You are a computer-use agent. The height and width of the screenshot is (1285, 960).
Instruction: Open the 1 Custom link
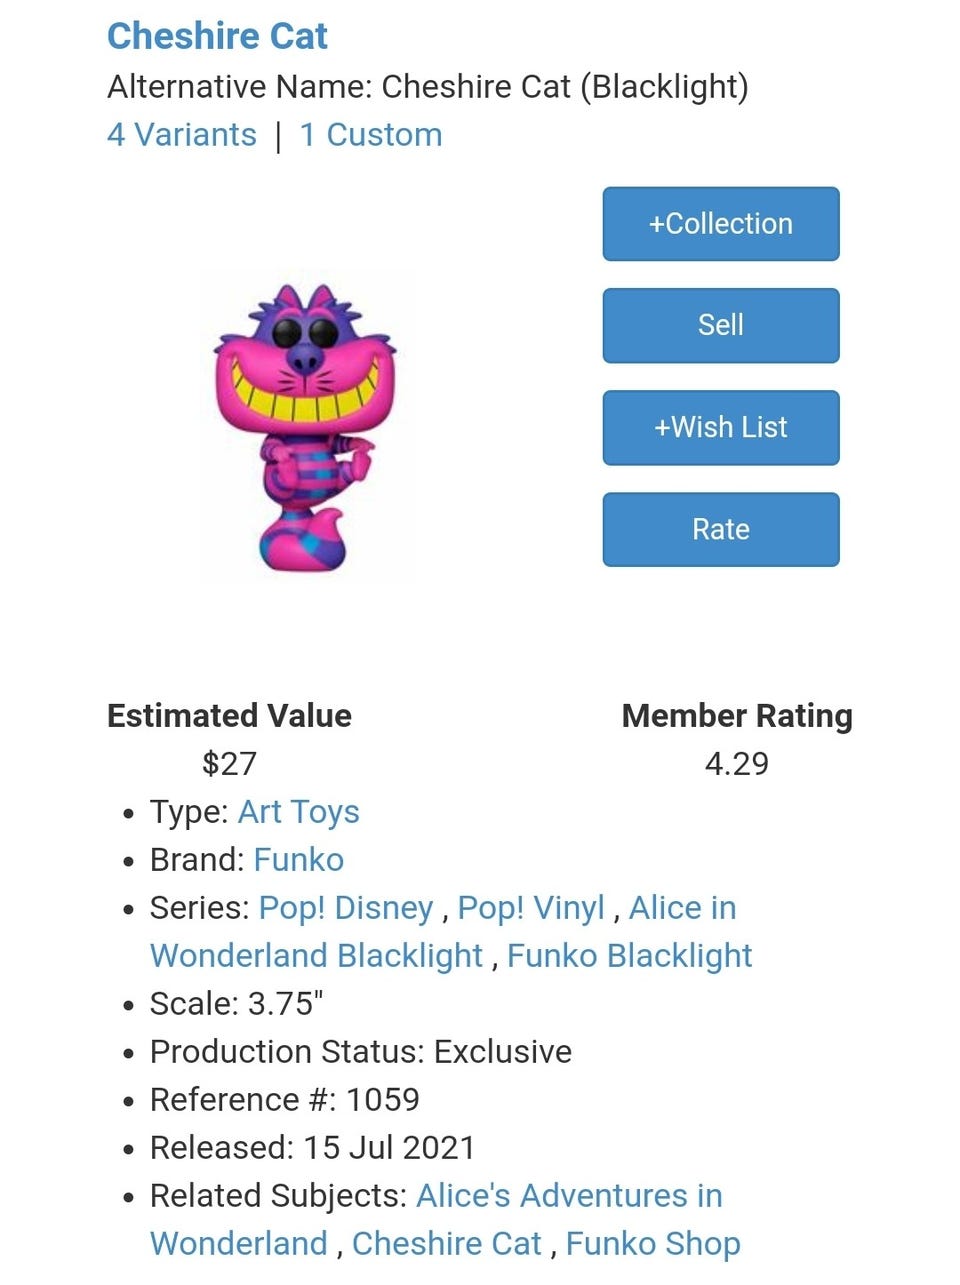[370, 135]
